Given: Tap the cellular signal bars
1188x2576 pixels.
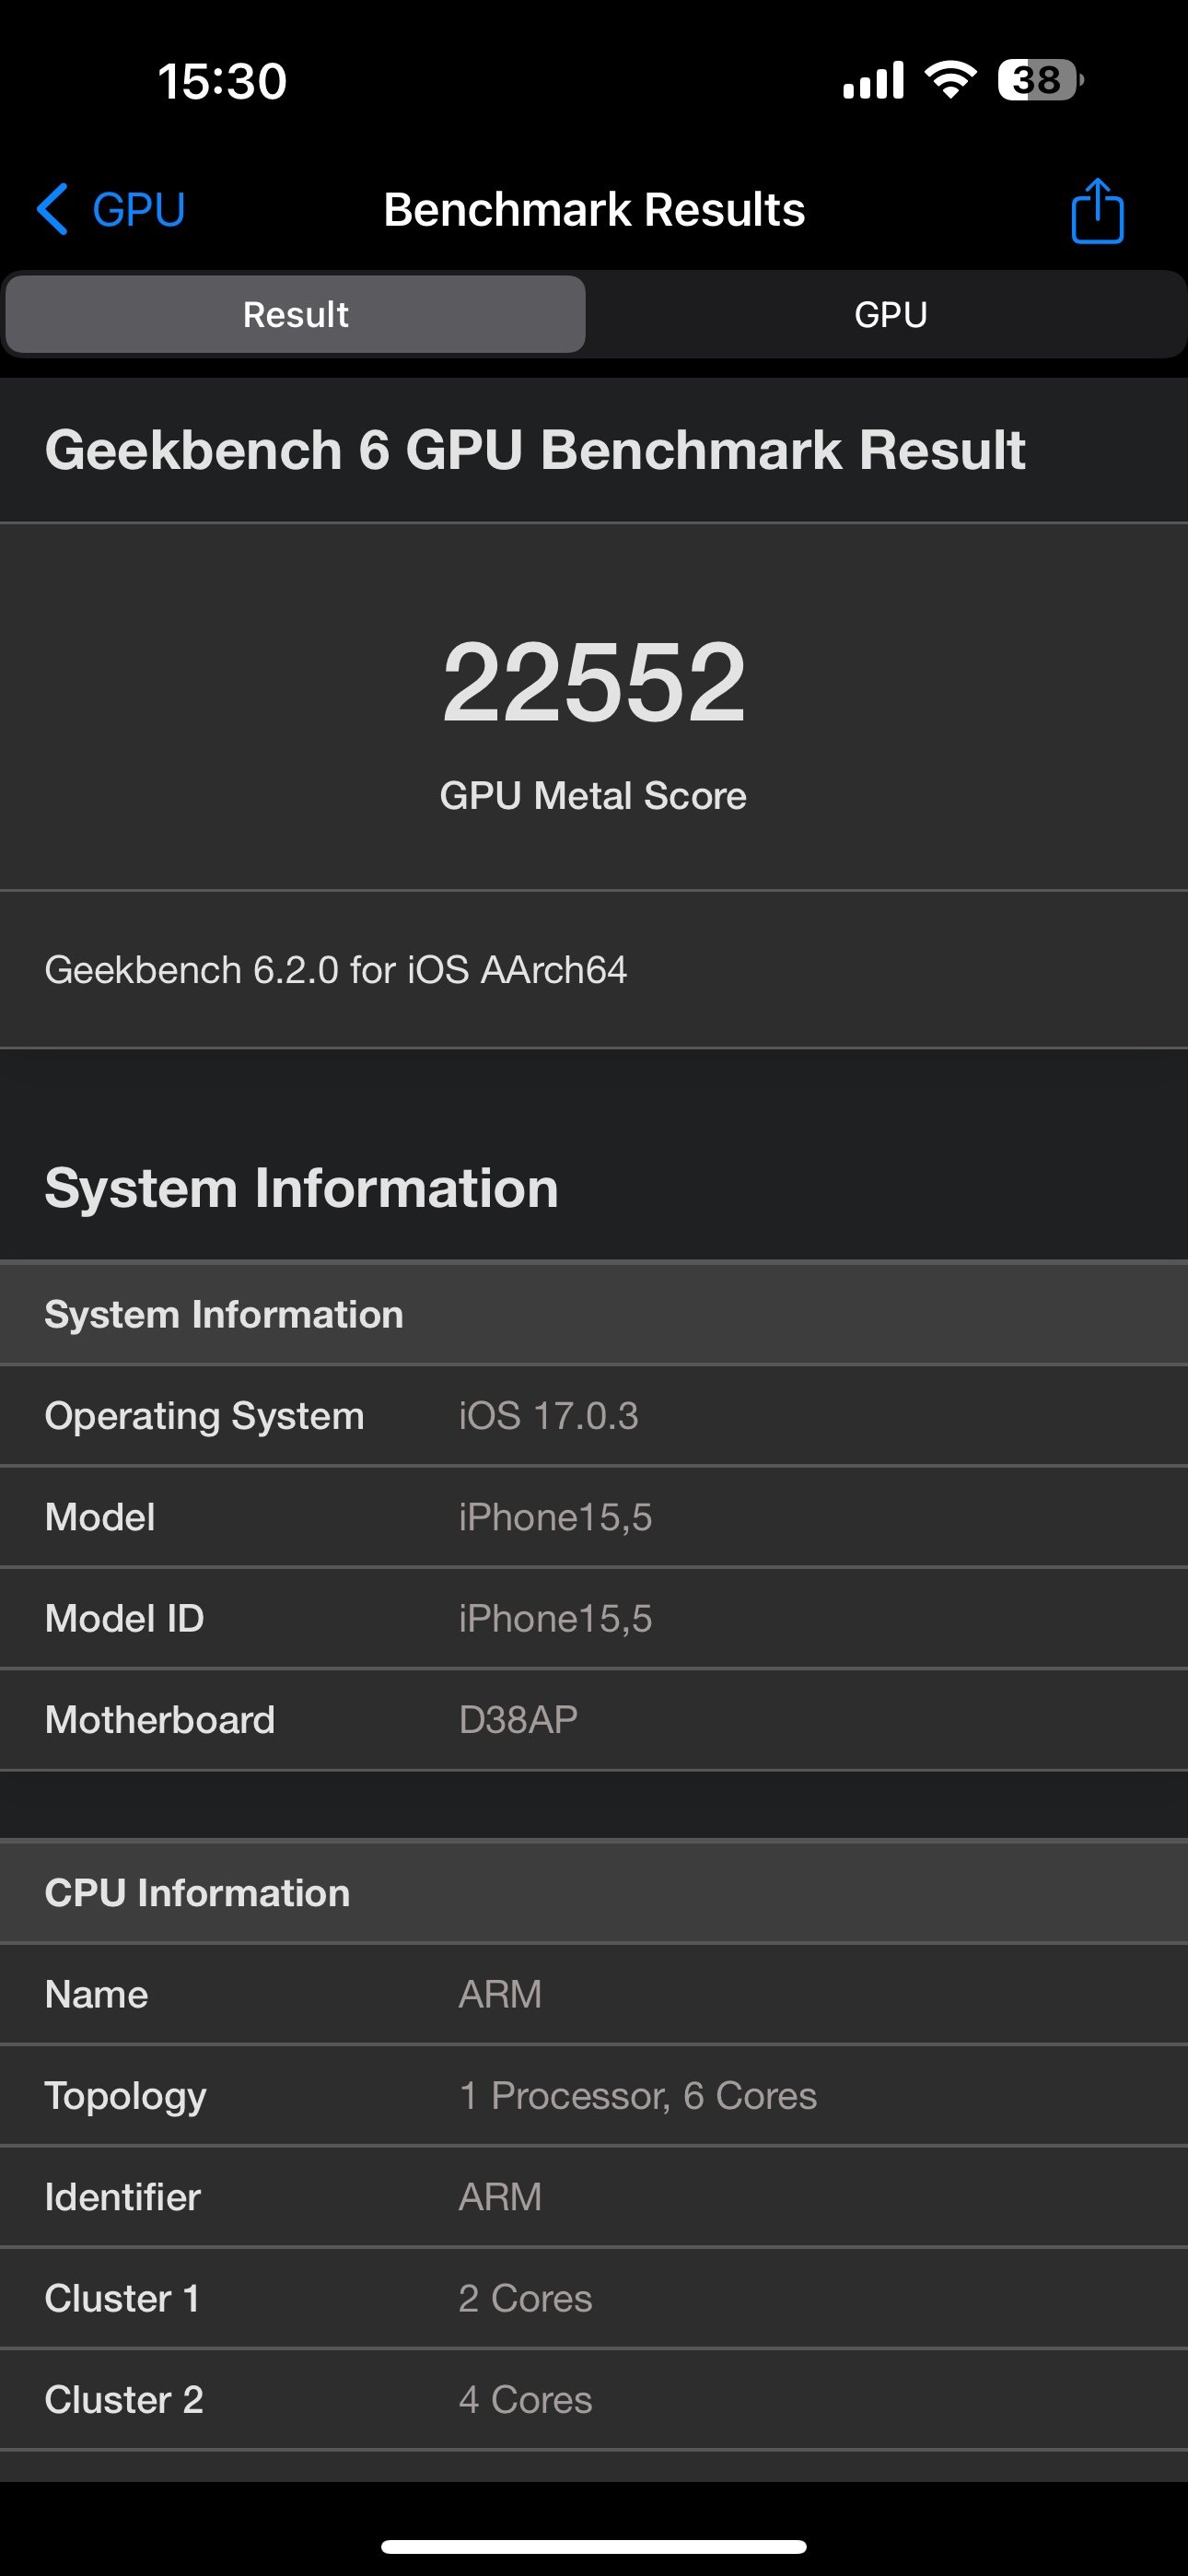Looking at the screenshot, I should [873, 80].
